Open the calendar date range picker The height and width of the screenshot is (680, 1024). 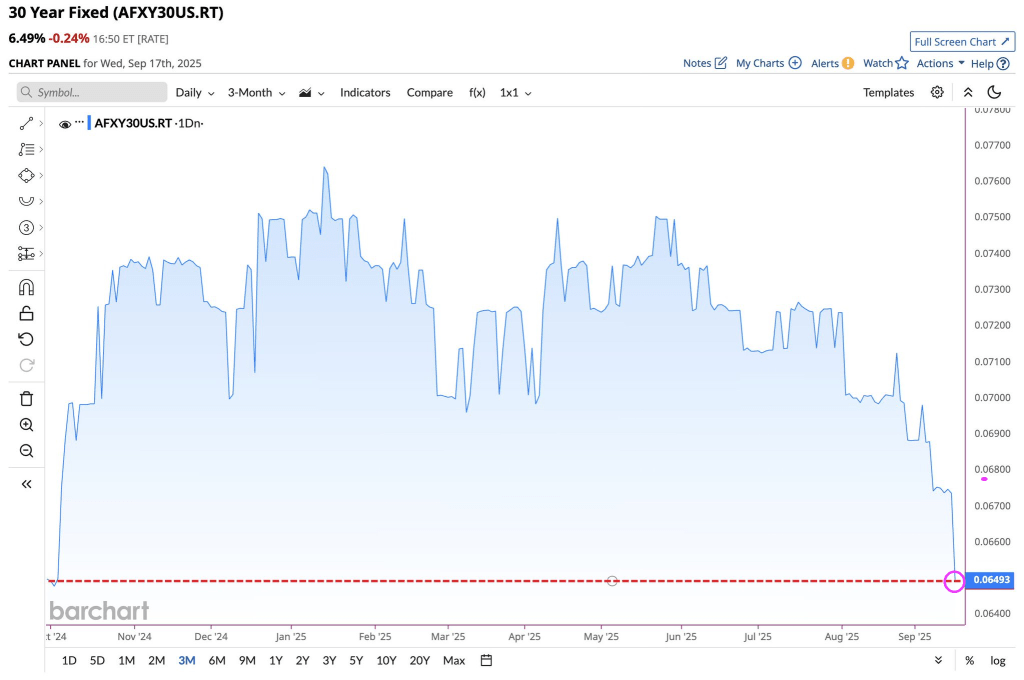click(x=486, y=660)
